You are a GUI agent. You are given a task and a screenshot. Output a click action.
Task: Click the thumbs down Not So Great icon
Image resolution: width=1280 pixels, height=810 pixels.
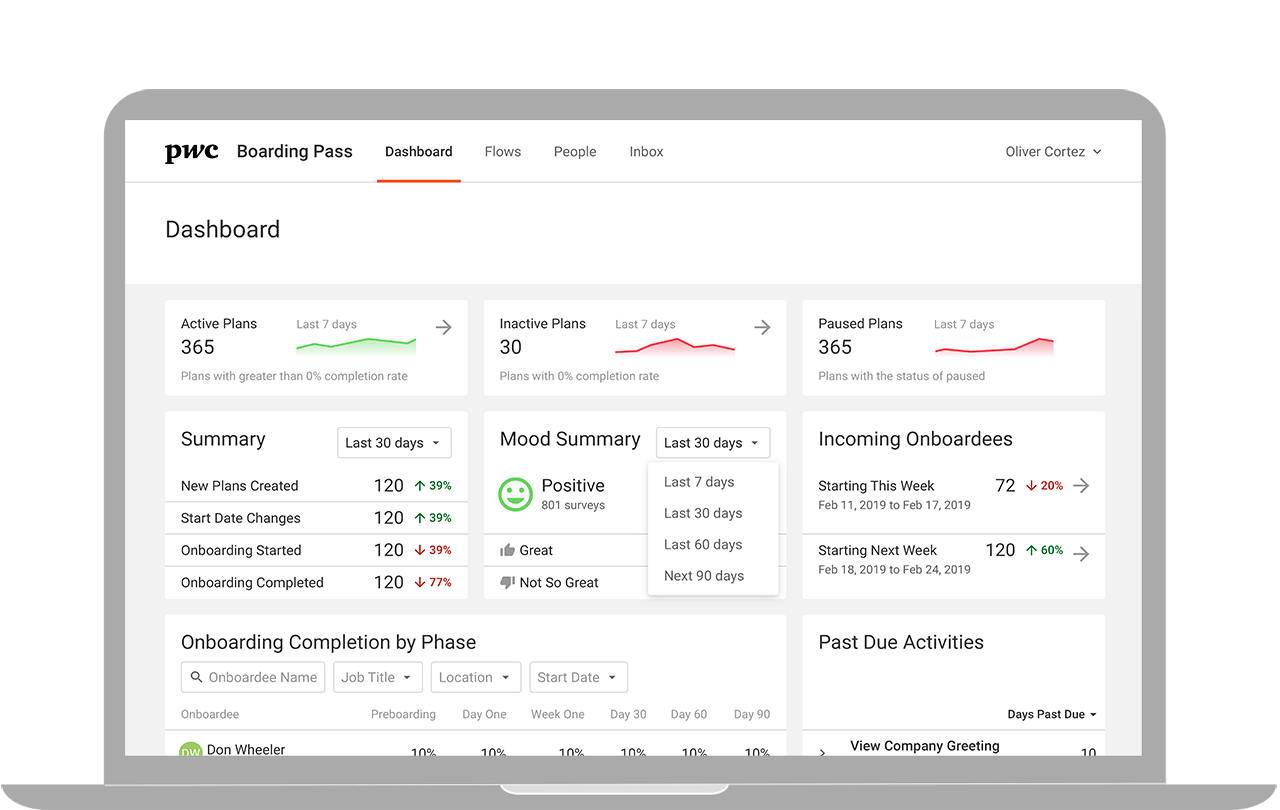(507, 582)
